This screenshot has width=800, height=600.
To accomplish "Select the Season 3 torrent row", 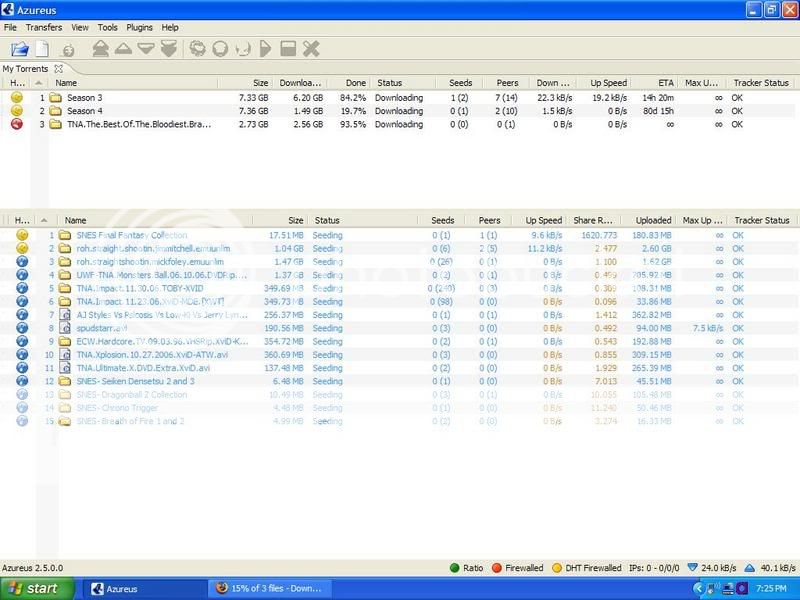I will (400, 97).
